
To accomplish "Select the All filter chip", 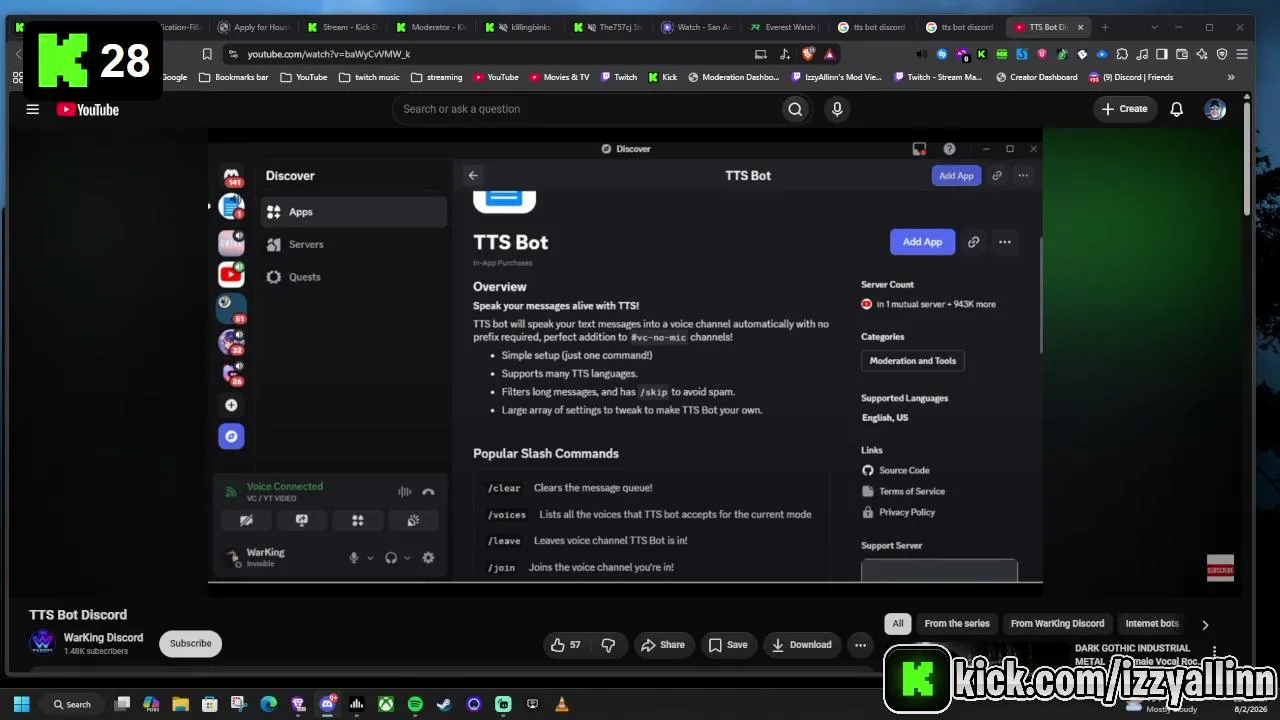I will tap(898, 623).
